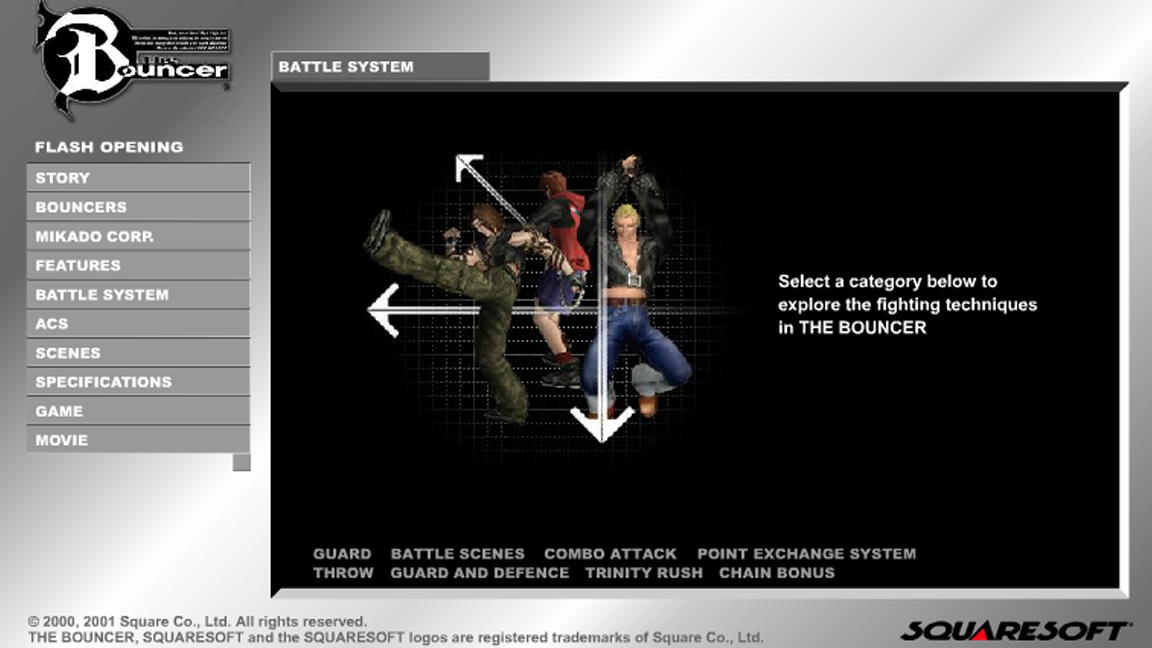Open Point Exchange System category

(x=807, y=554)
